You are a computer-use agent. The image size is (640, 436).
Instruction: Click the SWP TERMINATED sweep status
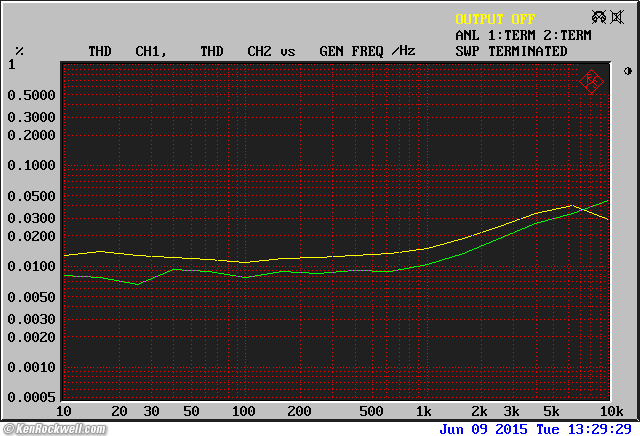(511, 51)
